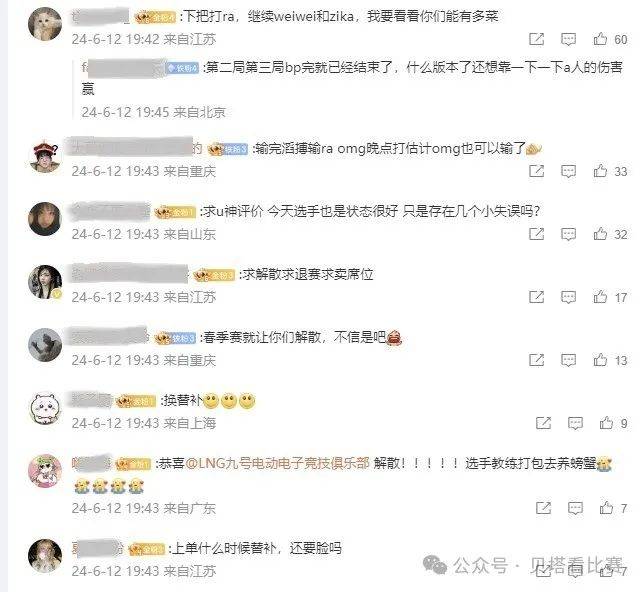Like the 换替补 comment
Screen dimensions: 644x592
[607, 423]
